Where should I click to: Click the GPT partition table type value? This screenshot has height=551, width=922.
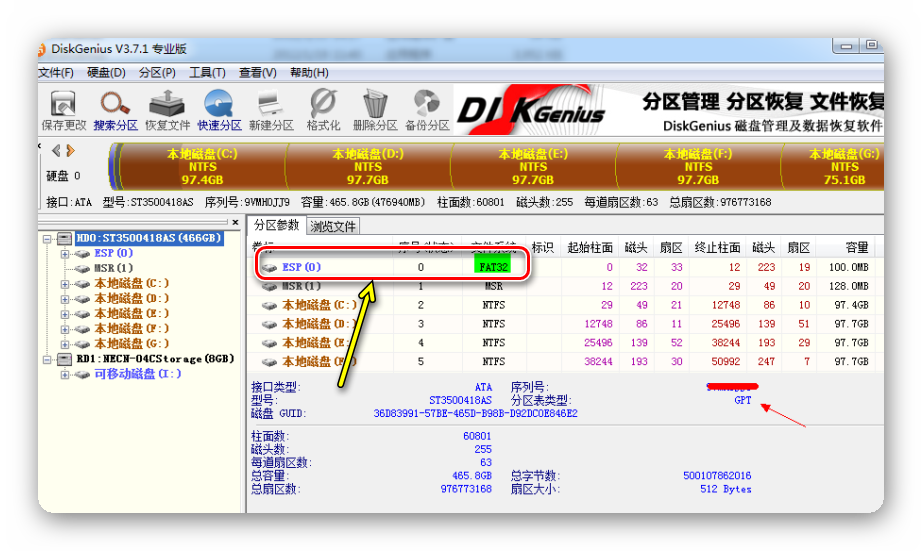(x=743, y=400)
